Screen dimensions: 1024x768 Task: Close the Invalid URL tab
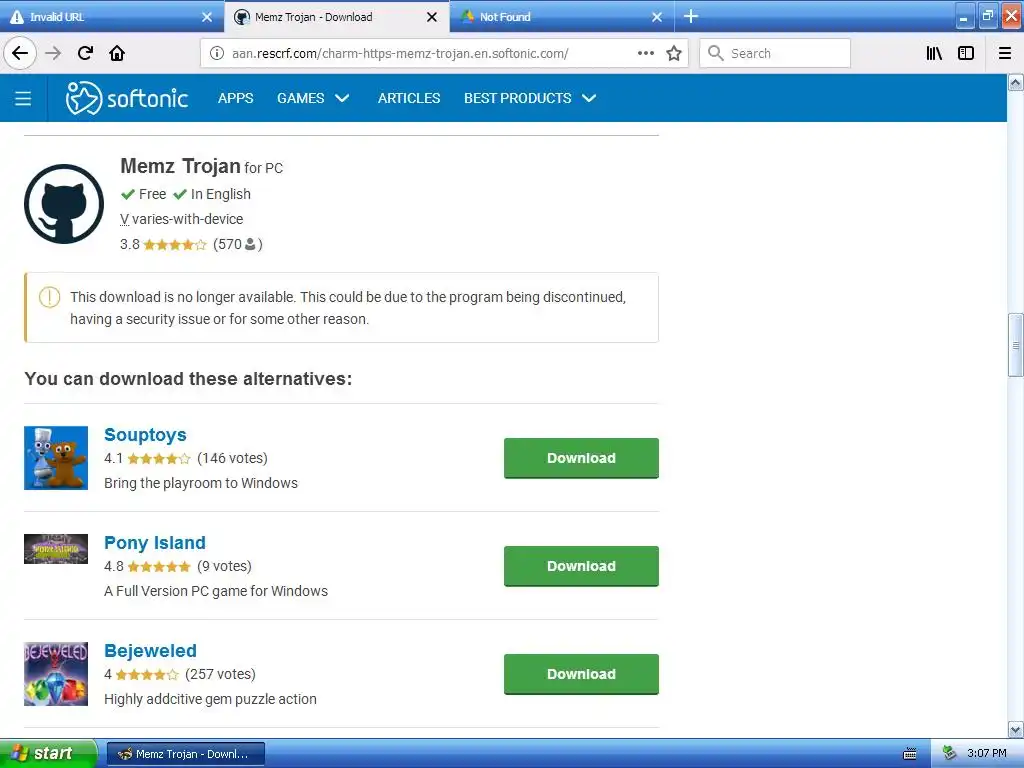point(207,17)
